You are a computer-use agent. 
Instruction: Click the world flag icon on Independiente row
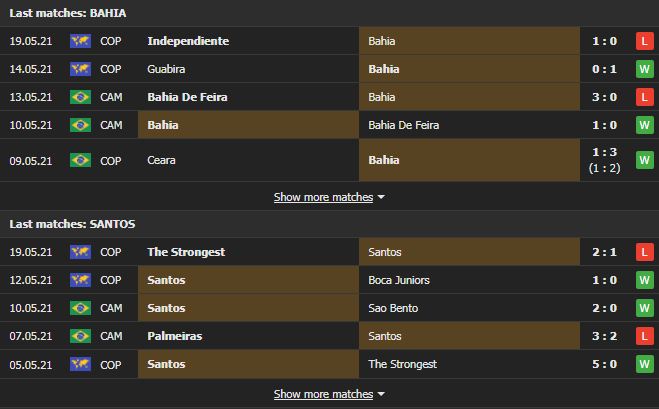(80, 41)
